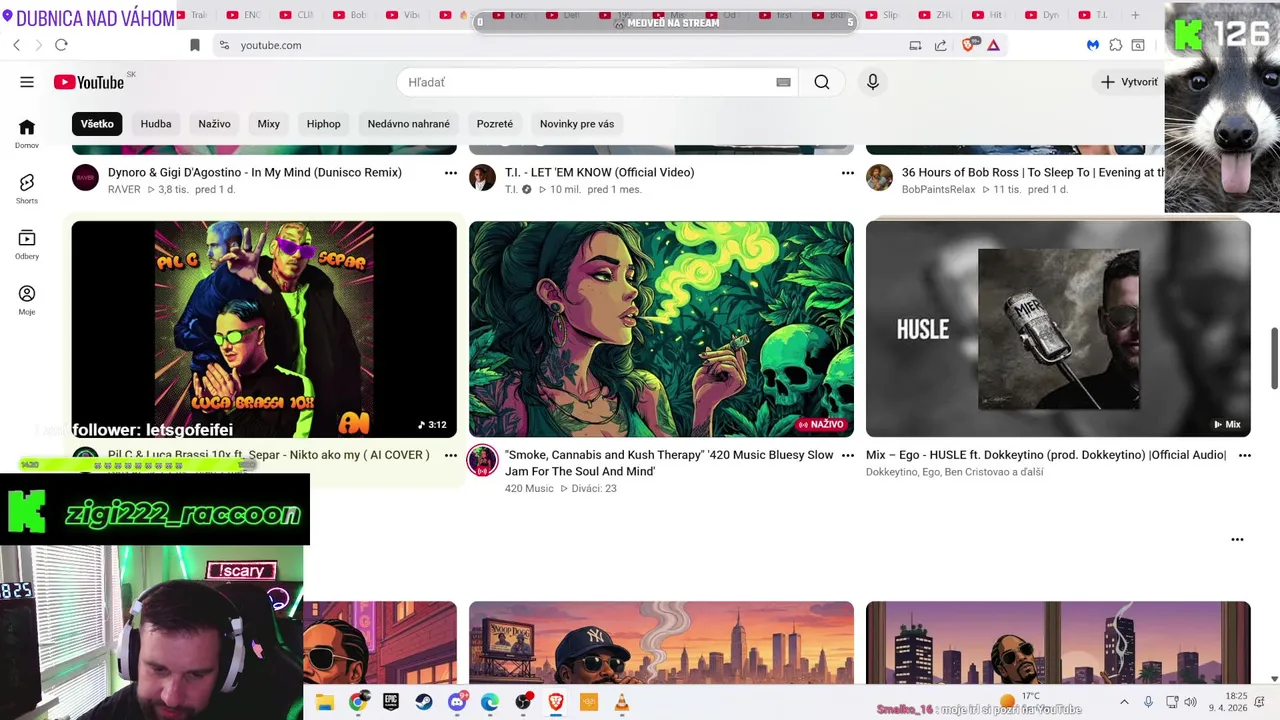Open Mix – Ego - HUSLE ft. Dokkeytino title
This screenshot has width=1280, height=720.
(x=1046, y=455)
